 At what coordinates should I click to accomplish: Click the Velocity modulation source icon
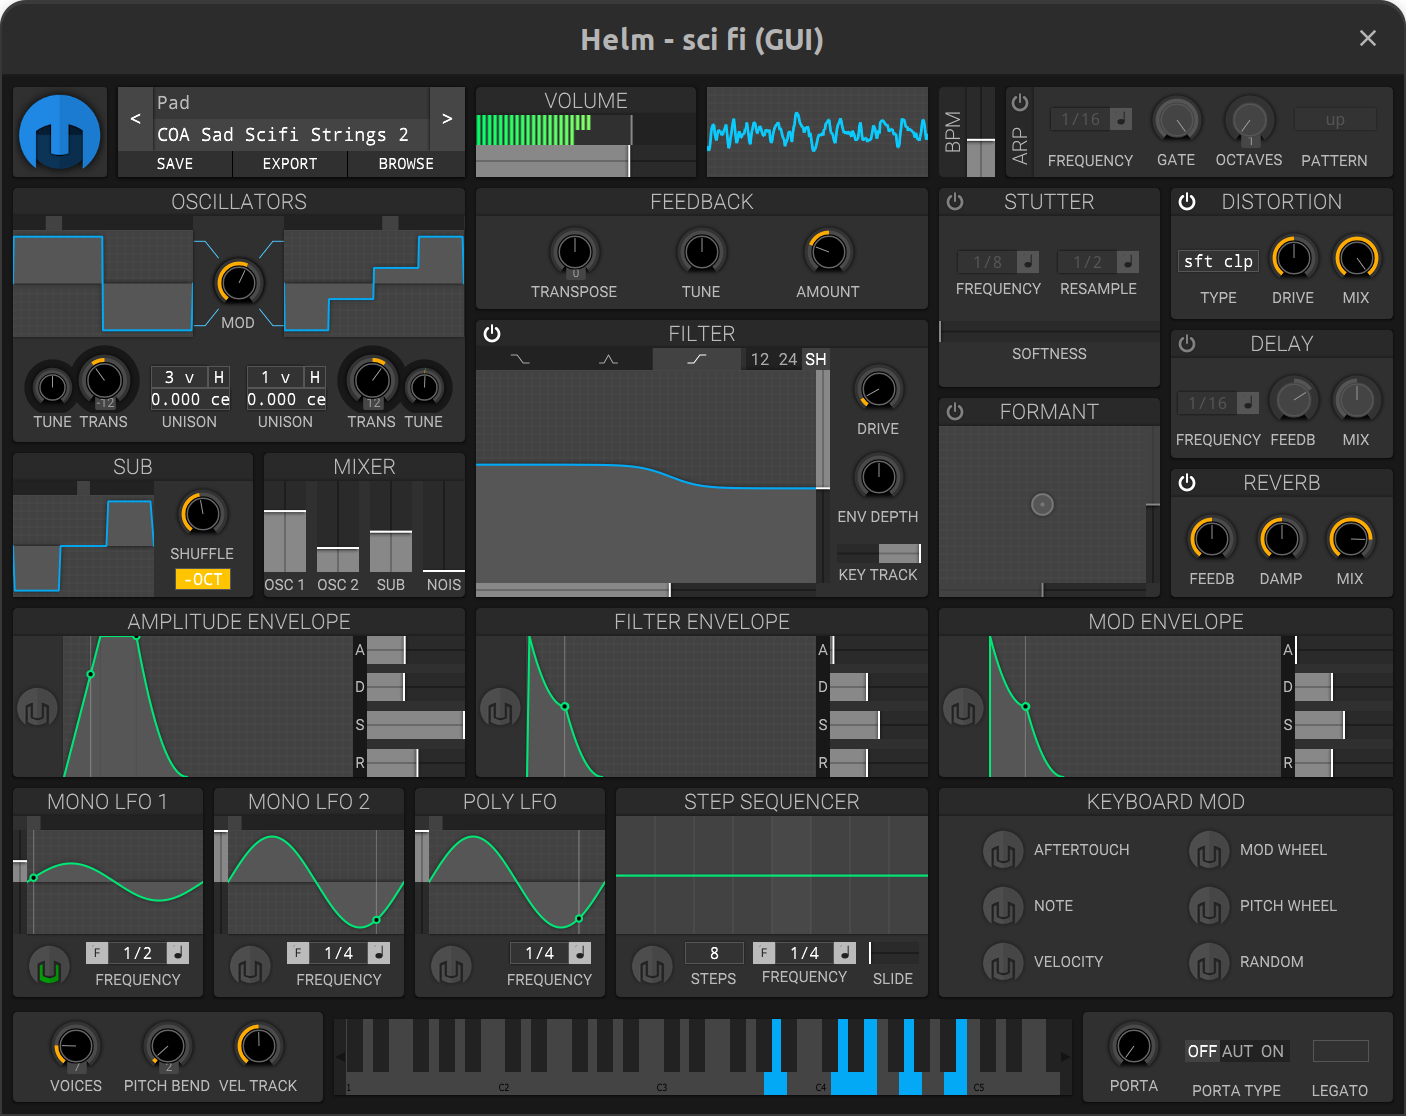tap(1003, 963)
